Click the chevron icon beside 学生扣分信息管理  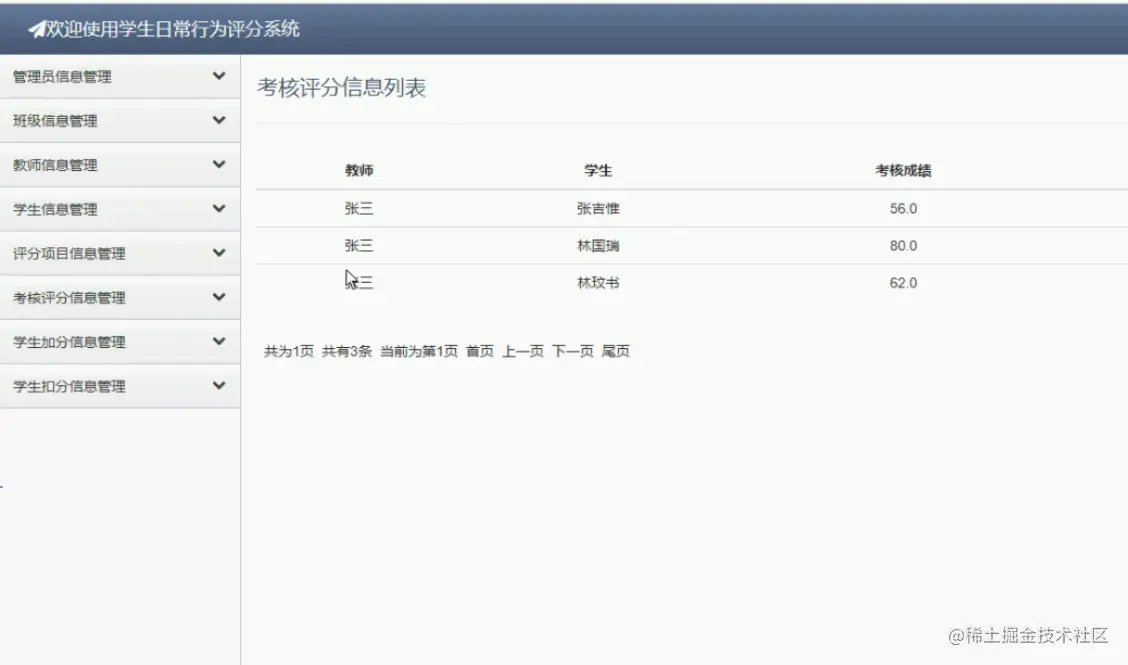(219, 386)
